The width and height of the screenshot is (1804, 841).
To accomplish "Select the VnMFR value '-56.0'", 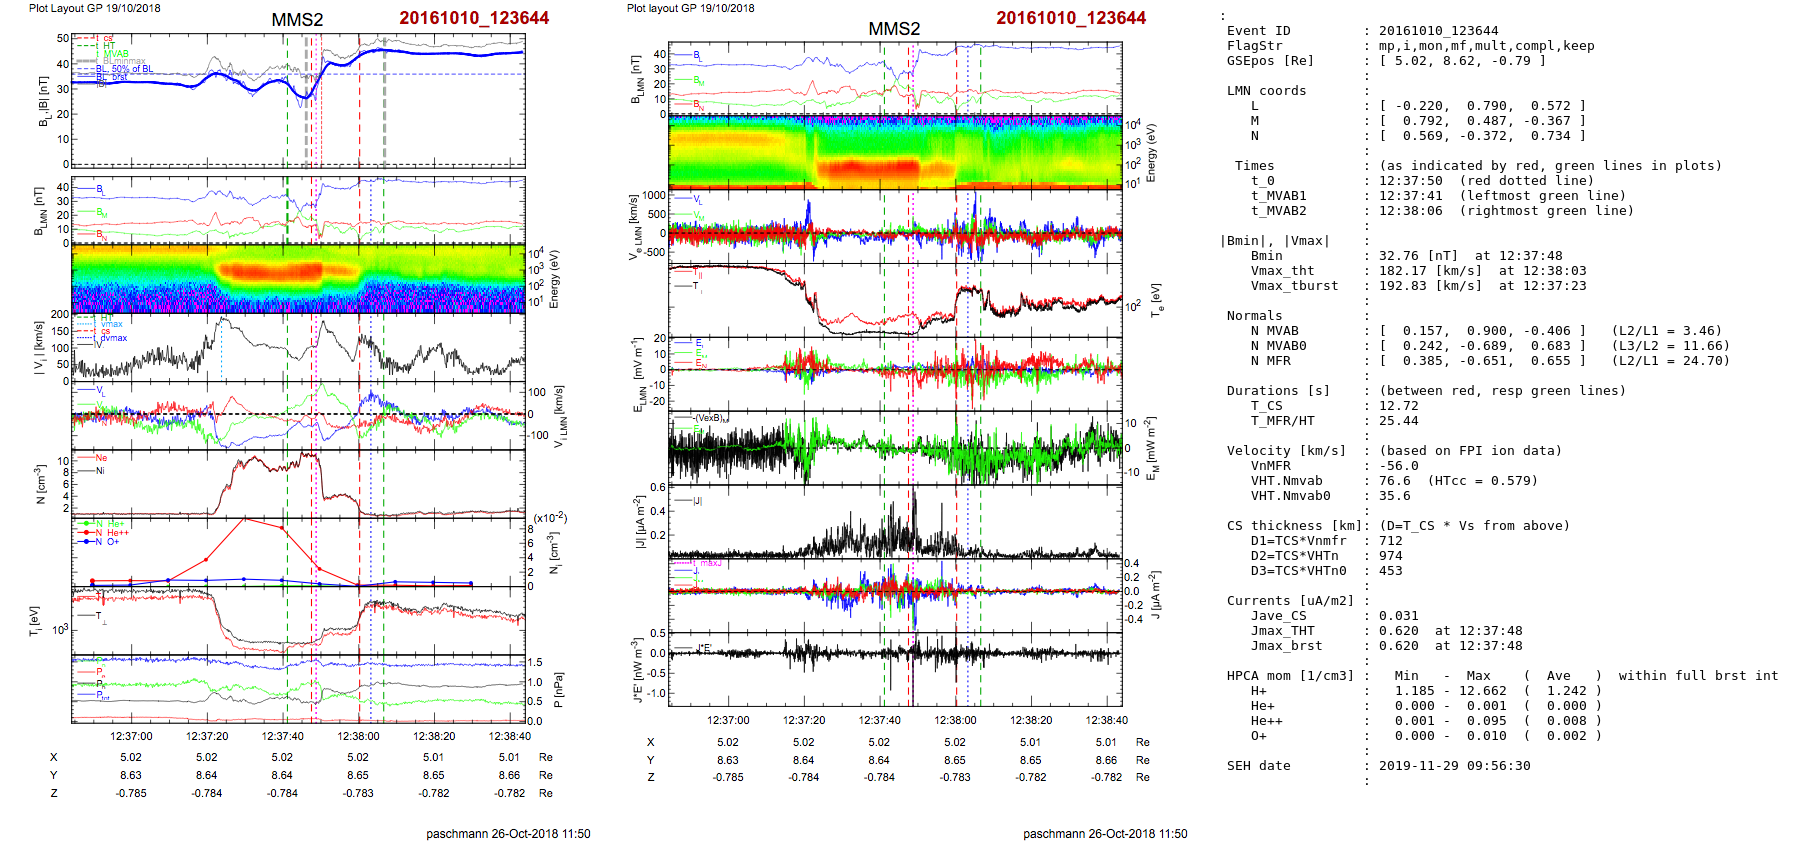I will coord(1399,466).
